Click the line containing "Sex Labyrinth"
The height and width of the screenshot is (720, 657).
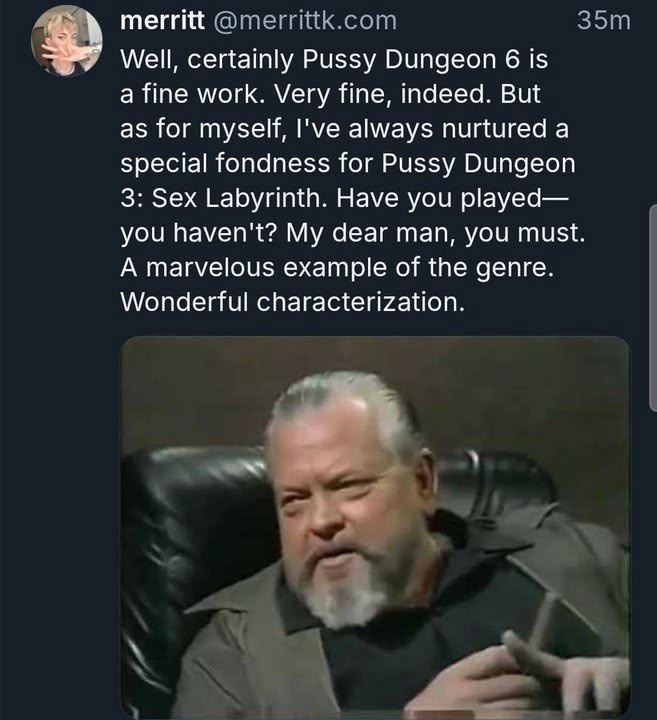tap(343, 199)
